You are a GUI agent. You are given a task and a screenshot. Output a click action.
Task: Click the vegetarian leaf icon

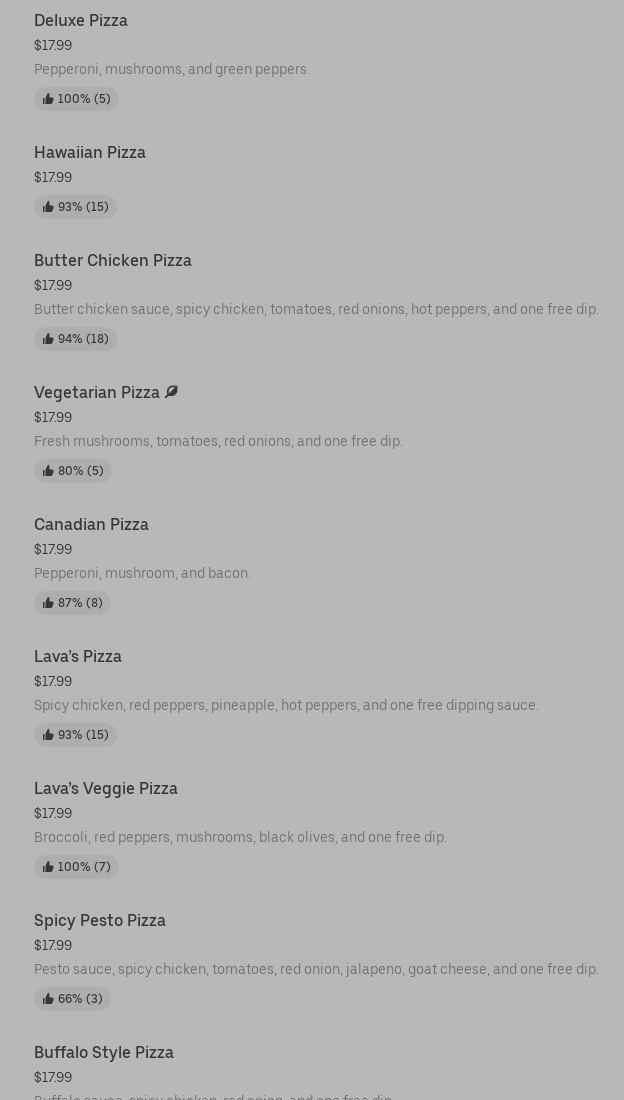(x=171, y=392)
